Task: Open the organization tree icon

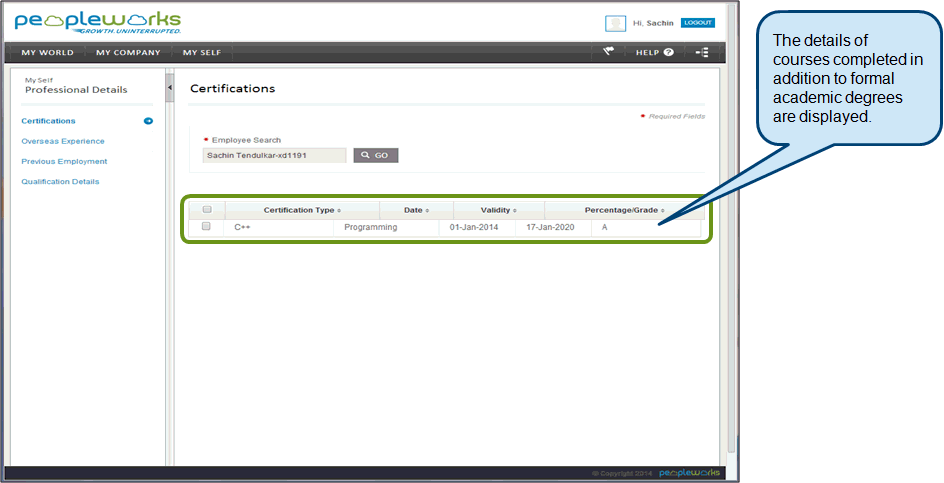Action: [702, 52]
